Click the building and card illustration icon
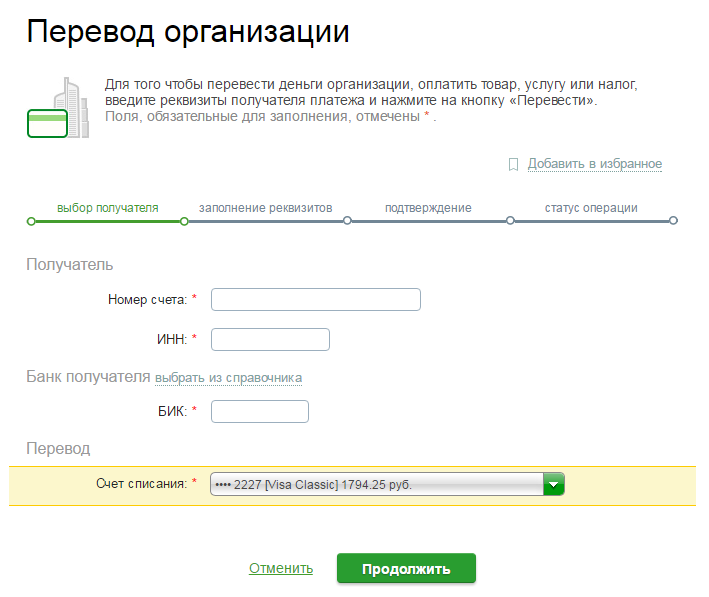Image resolution: width=709 pixels, height=597 pixels. tap(54, 109)
